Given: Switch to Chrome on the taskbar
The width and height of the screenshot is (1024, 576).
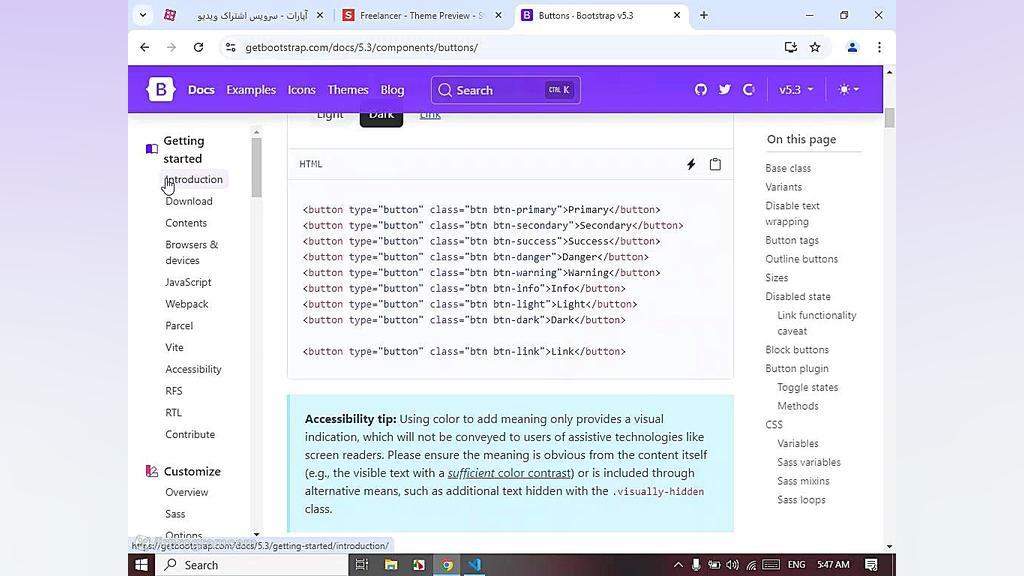Looking at the screenshot, I should [x=447, y=565].
